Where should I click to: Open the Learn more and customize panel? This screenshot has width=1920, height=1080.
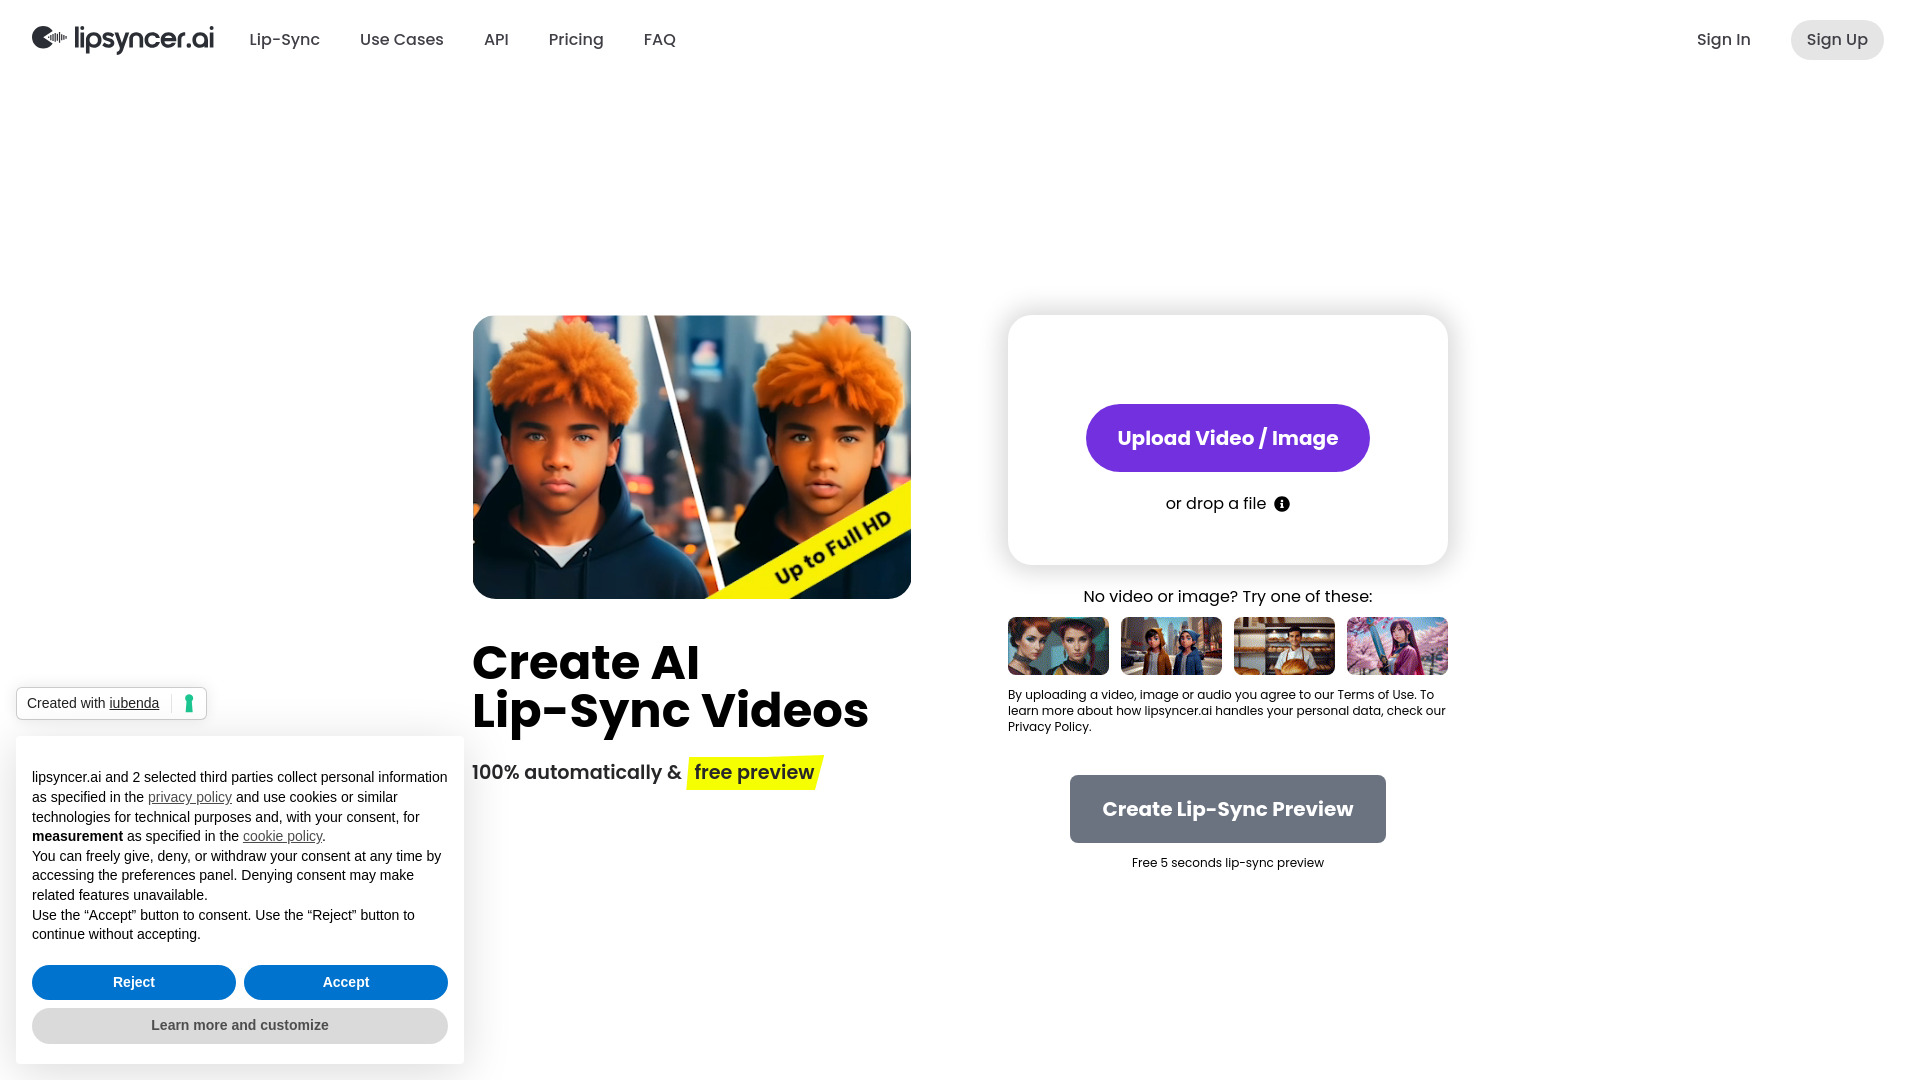click(239, 1025)
